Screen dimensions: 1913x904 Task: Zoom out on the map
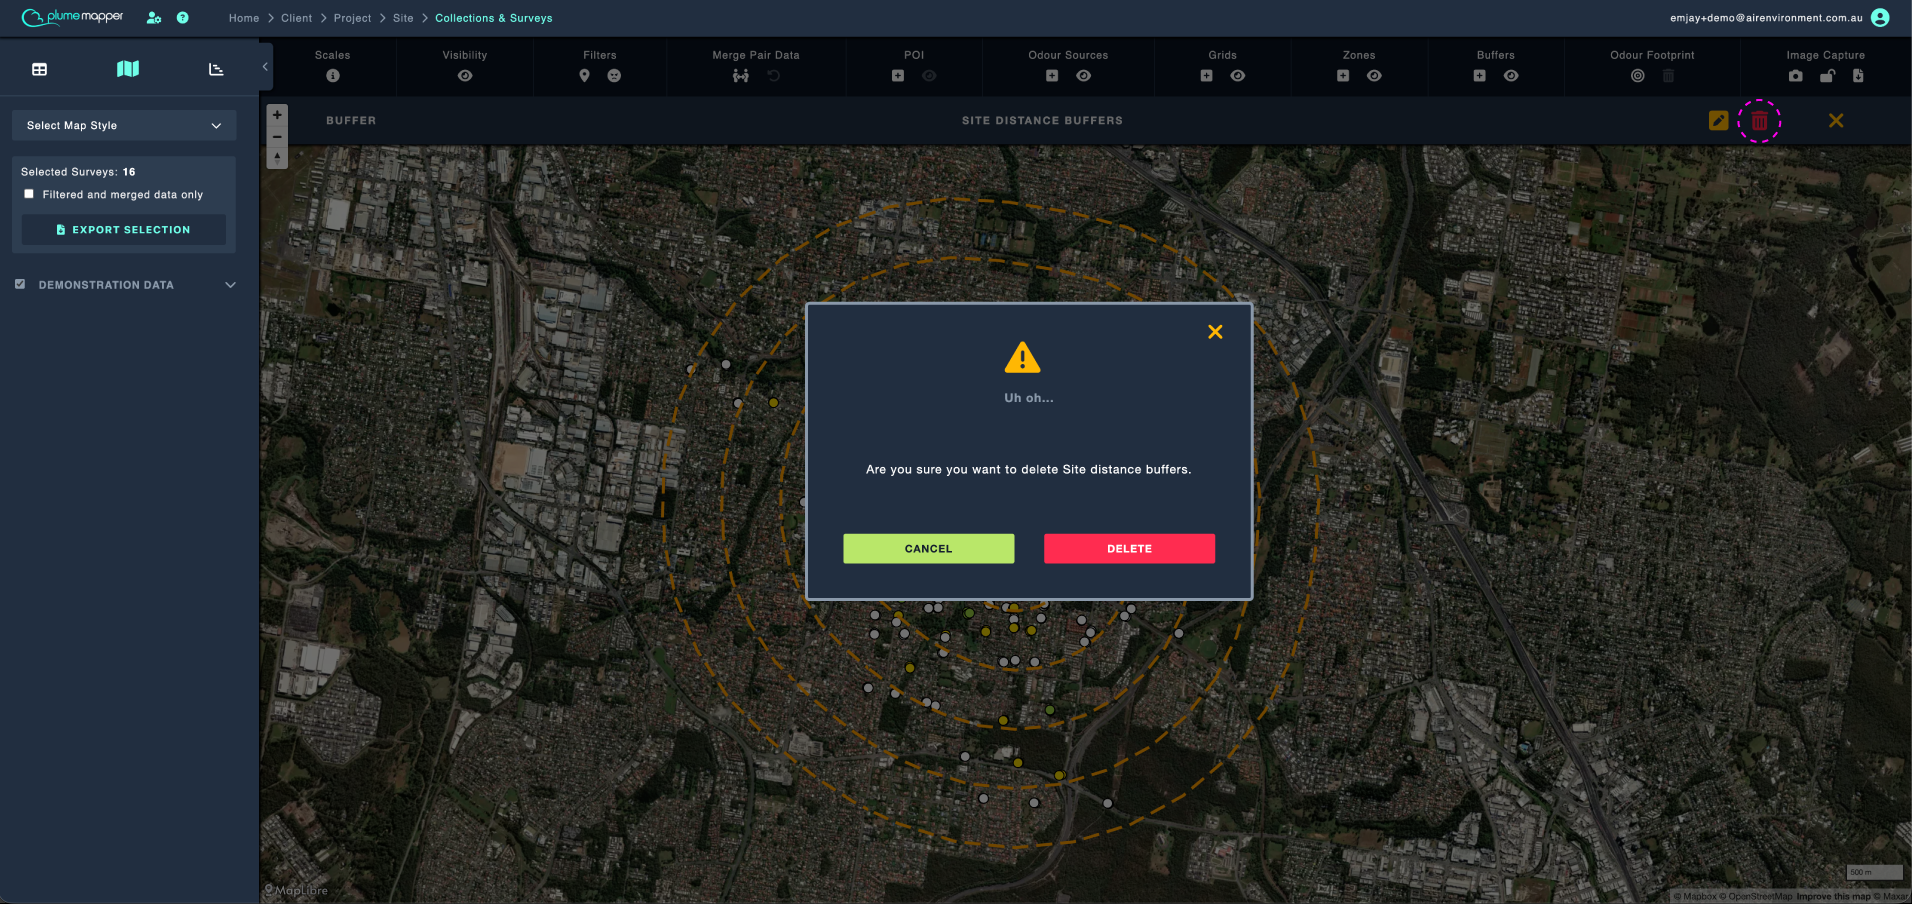(278, 137)
